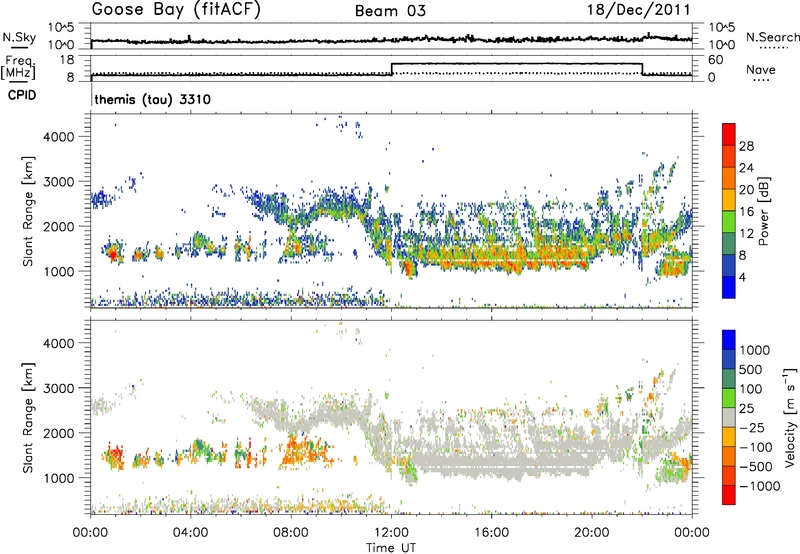Click the 'Slant Range [km]' label of power panel

pyautogui.click(x=28, y=211)
